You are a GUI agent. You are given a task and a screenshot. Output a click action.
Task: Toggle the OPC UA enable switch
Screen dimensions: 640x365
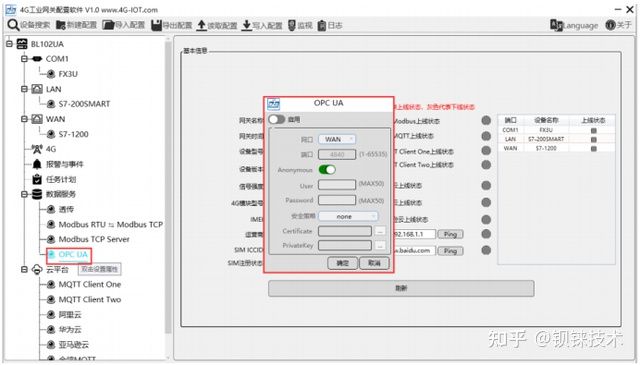(x=276, y=119)
